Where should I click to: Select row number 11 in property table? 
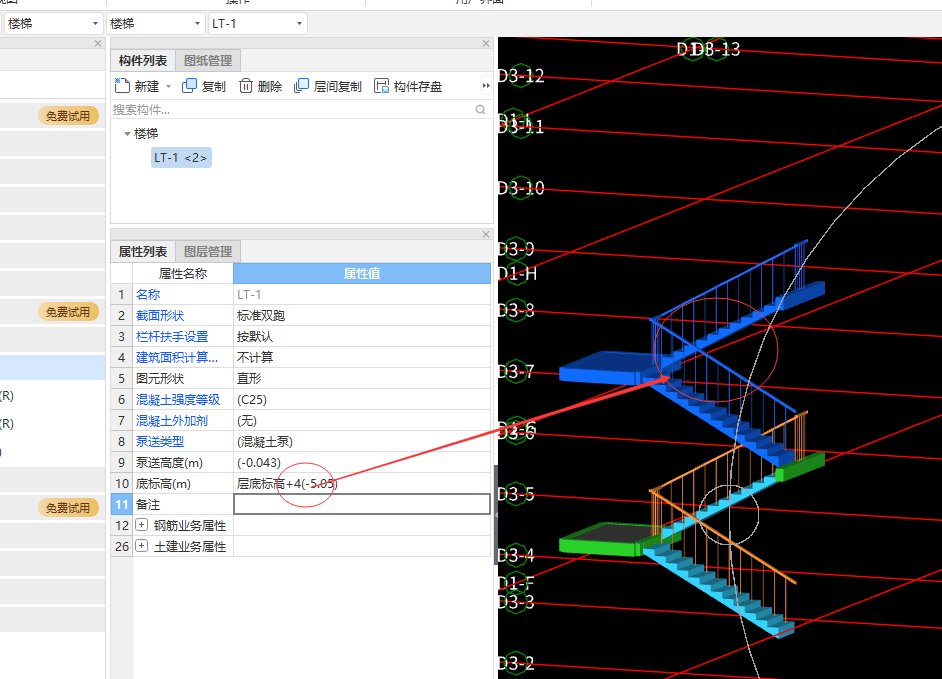click(122, 504)
